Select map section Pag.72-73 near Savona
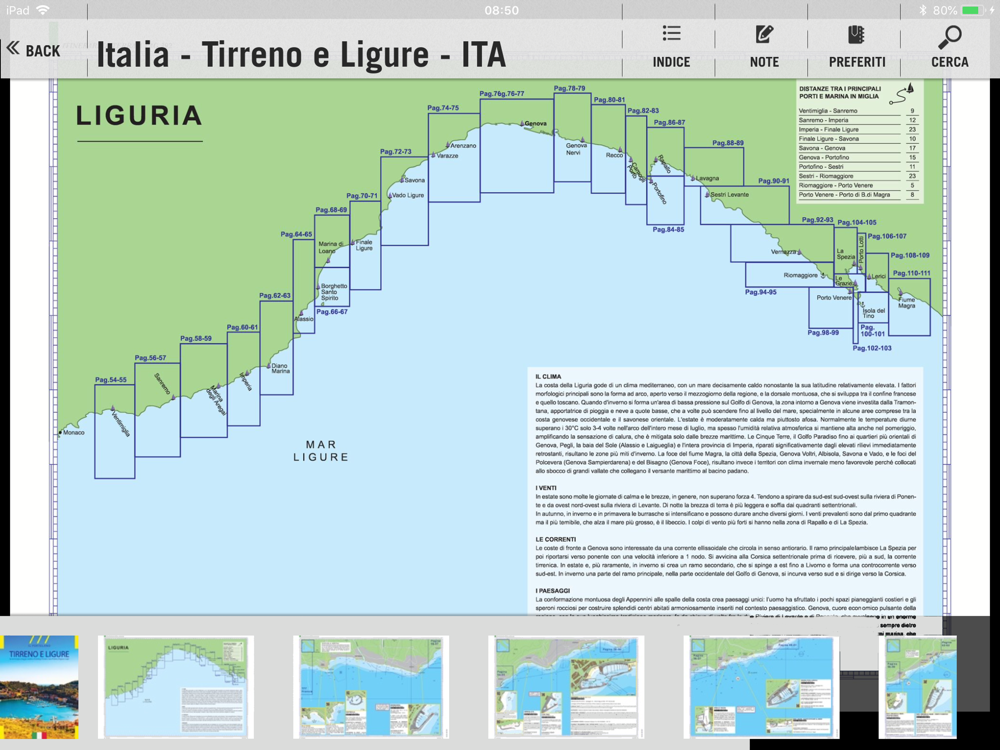The width and height of the screenshot is (1000, 750). 404,201
